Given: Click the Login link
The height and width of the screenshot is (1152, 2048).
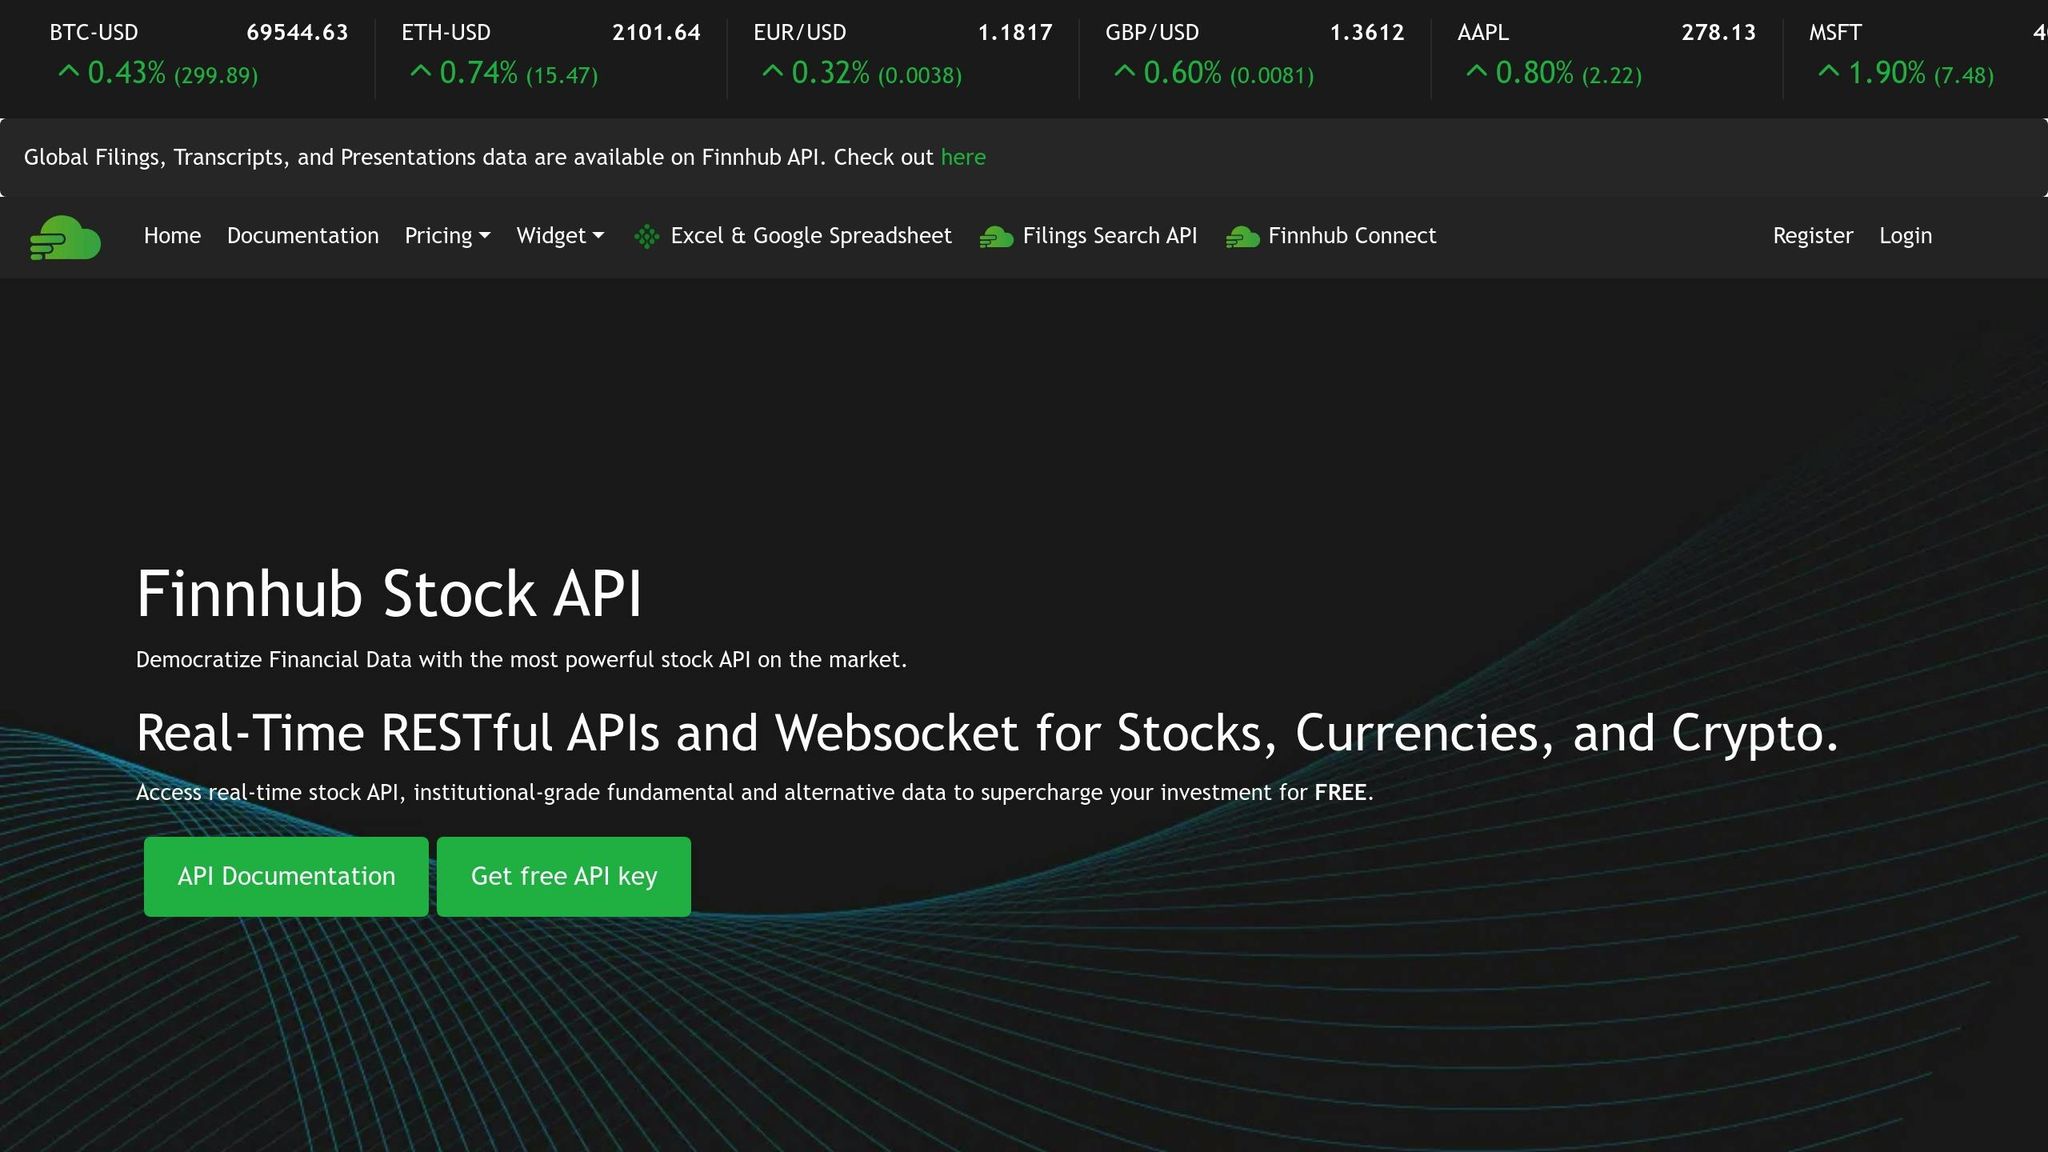Looking at the screenshot, I should [1905, 236].
